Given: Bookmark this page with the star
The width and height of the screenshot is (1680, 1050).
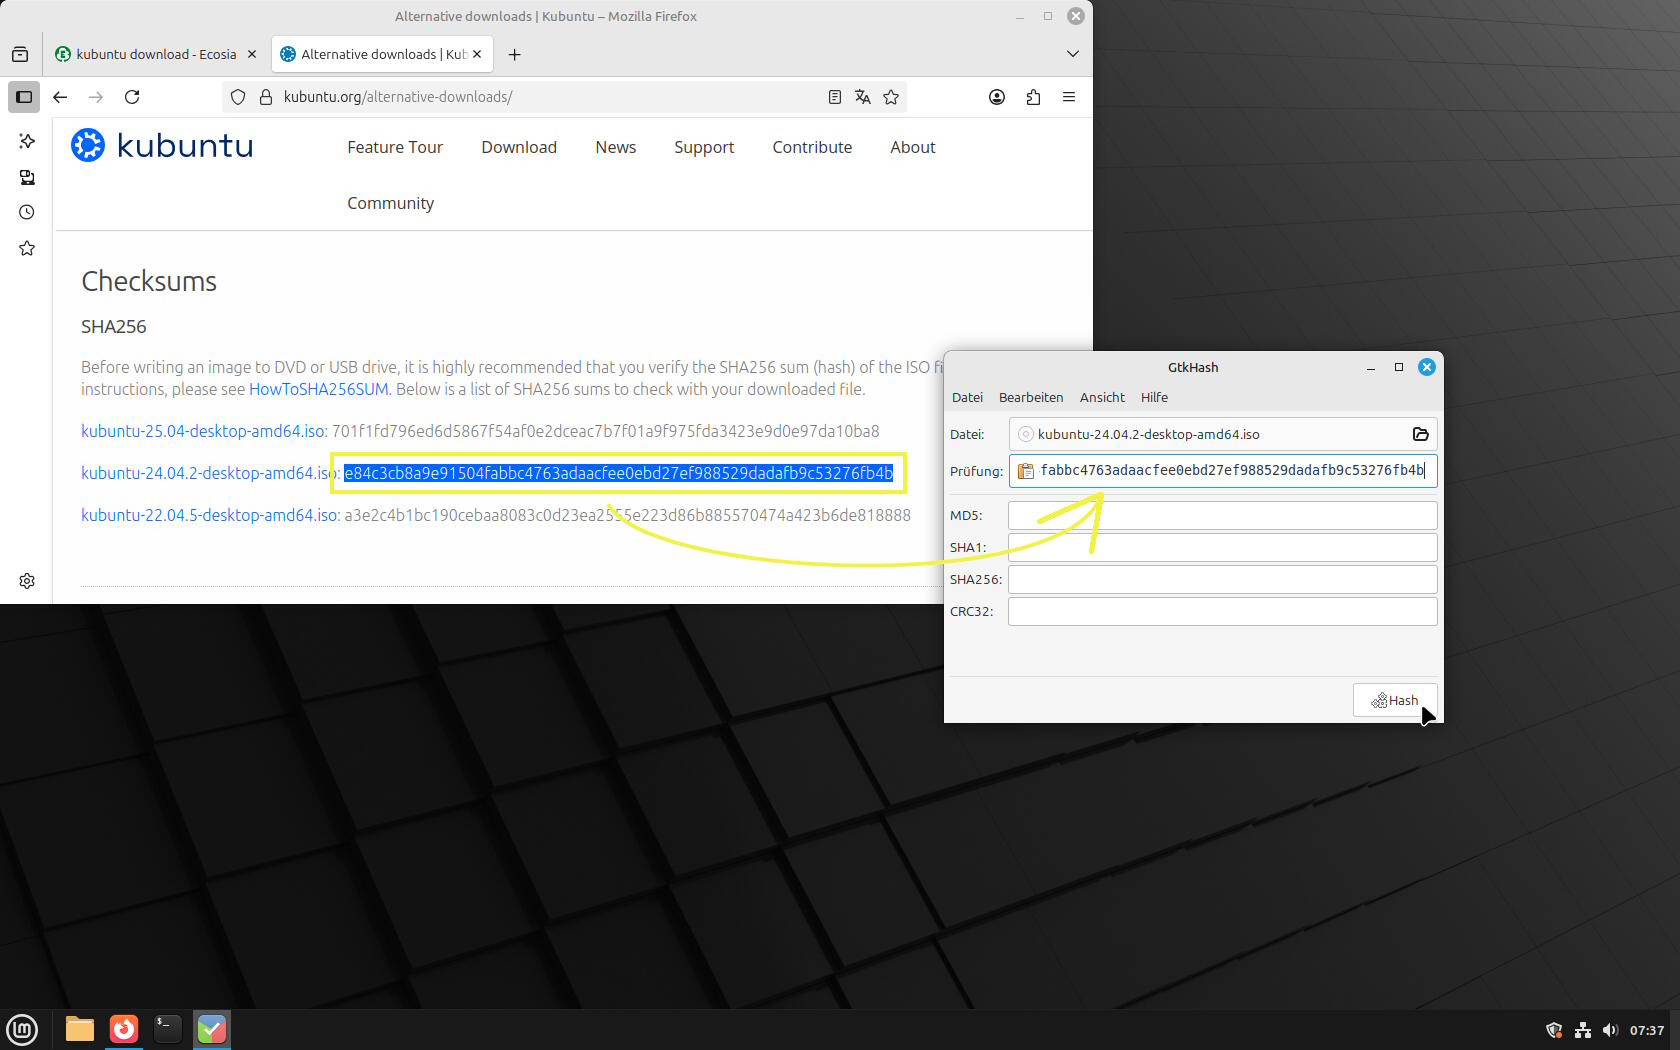Looking at the screenshot, I should 891,97.
